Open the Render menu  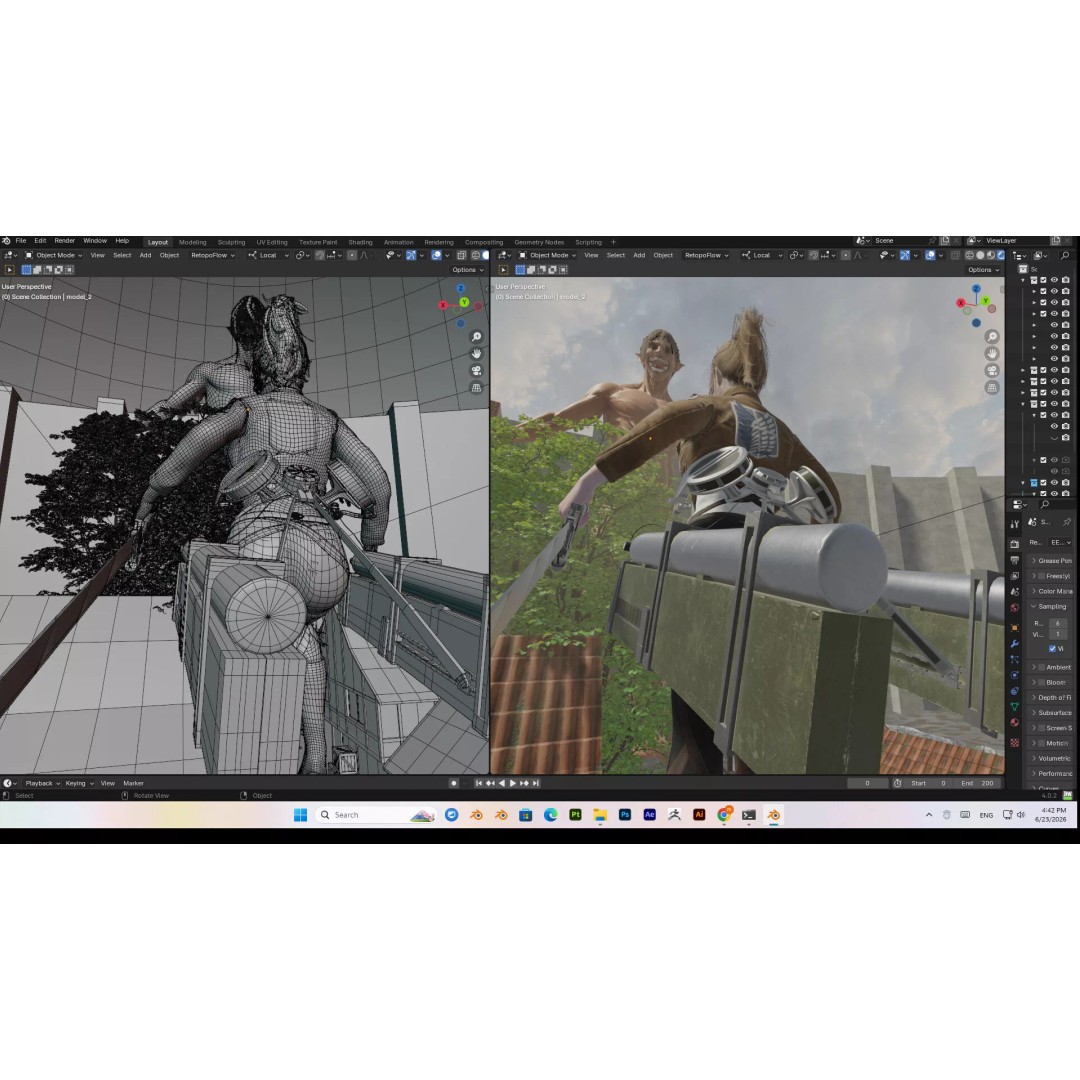(64, 241)
